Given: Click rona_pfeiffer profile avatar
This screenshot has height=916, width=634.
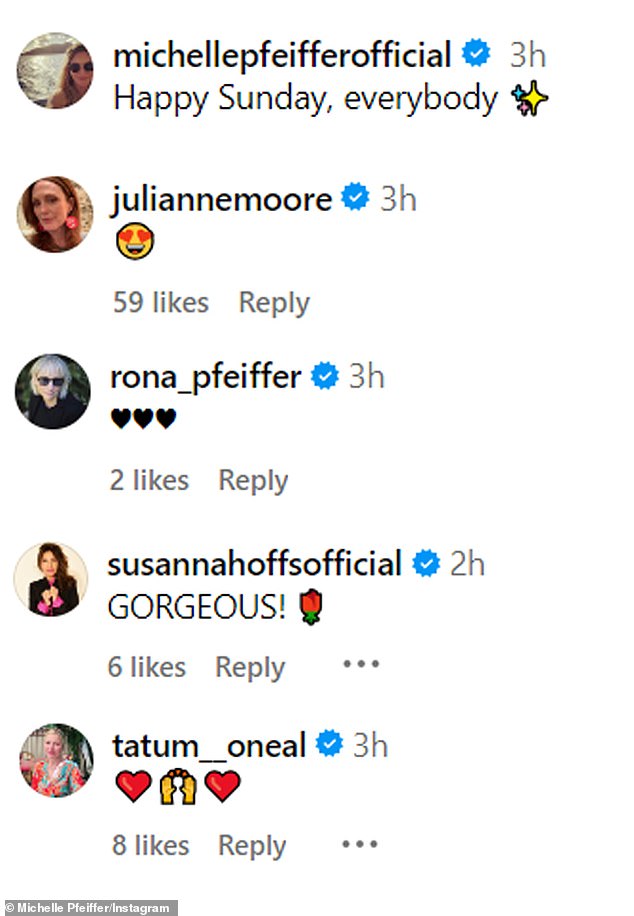Looking at the screenshot, I should tap(53, 391).
